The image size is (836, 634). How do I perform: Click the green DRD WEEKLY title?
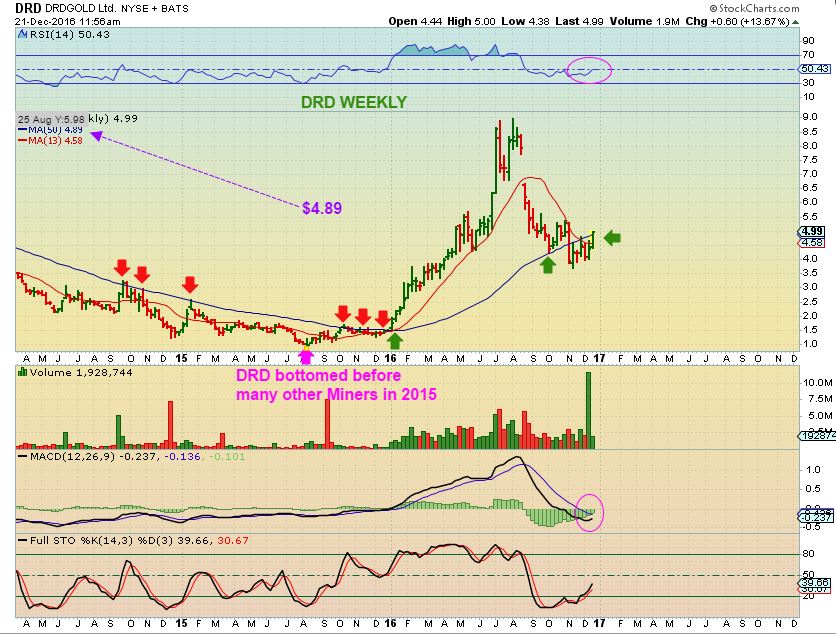[x=353, y=102]
